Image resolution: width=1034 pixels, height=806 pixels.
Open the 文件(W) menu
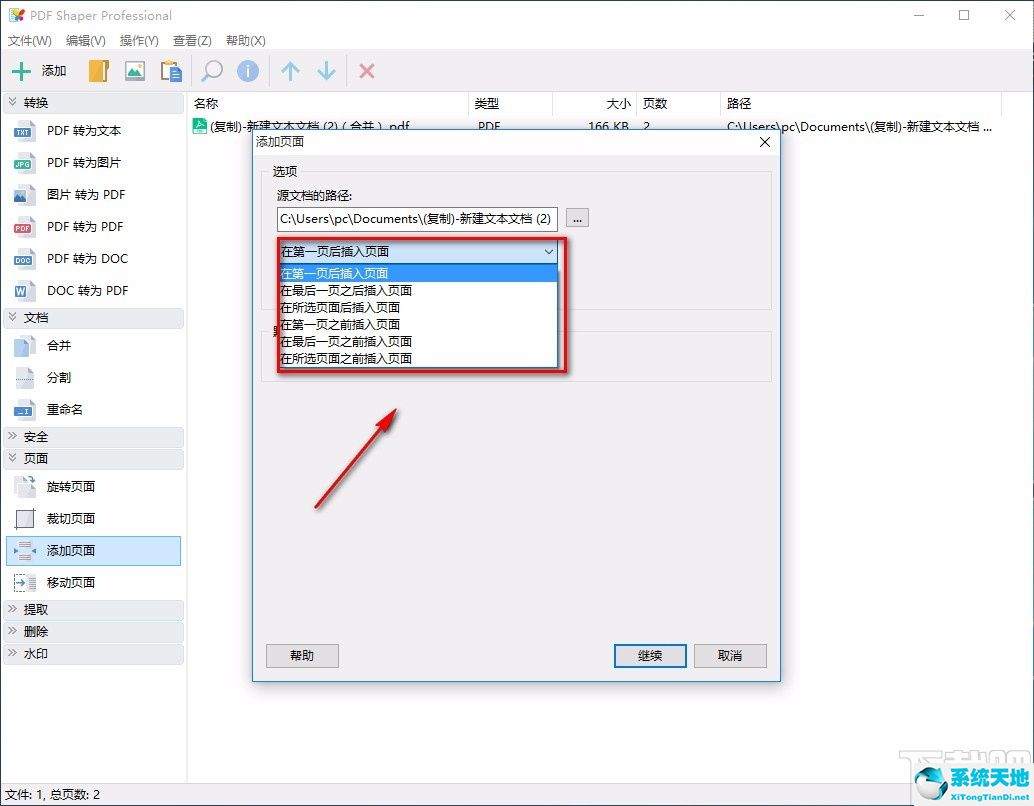pos(29,40)
